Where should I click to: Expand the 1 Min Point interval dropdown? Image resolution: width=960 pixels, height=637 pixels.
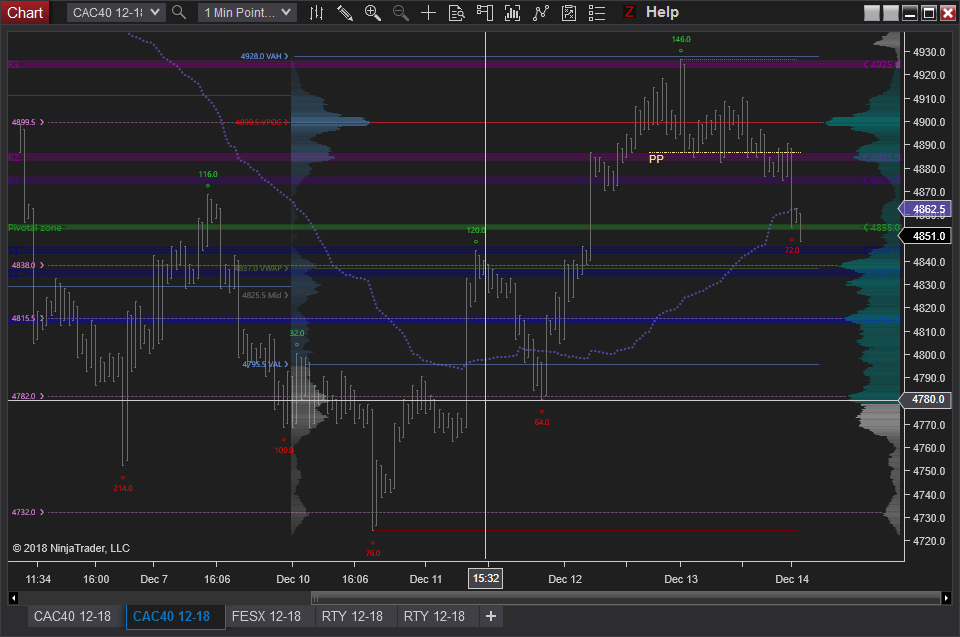pos(247,12)
